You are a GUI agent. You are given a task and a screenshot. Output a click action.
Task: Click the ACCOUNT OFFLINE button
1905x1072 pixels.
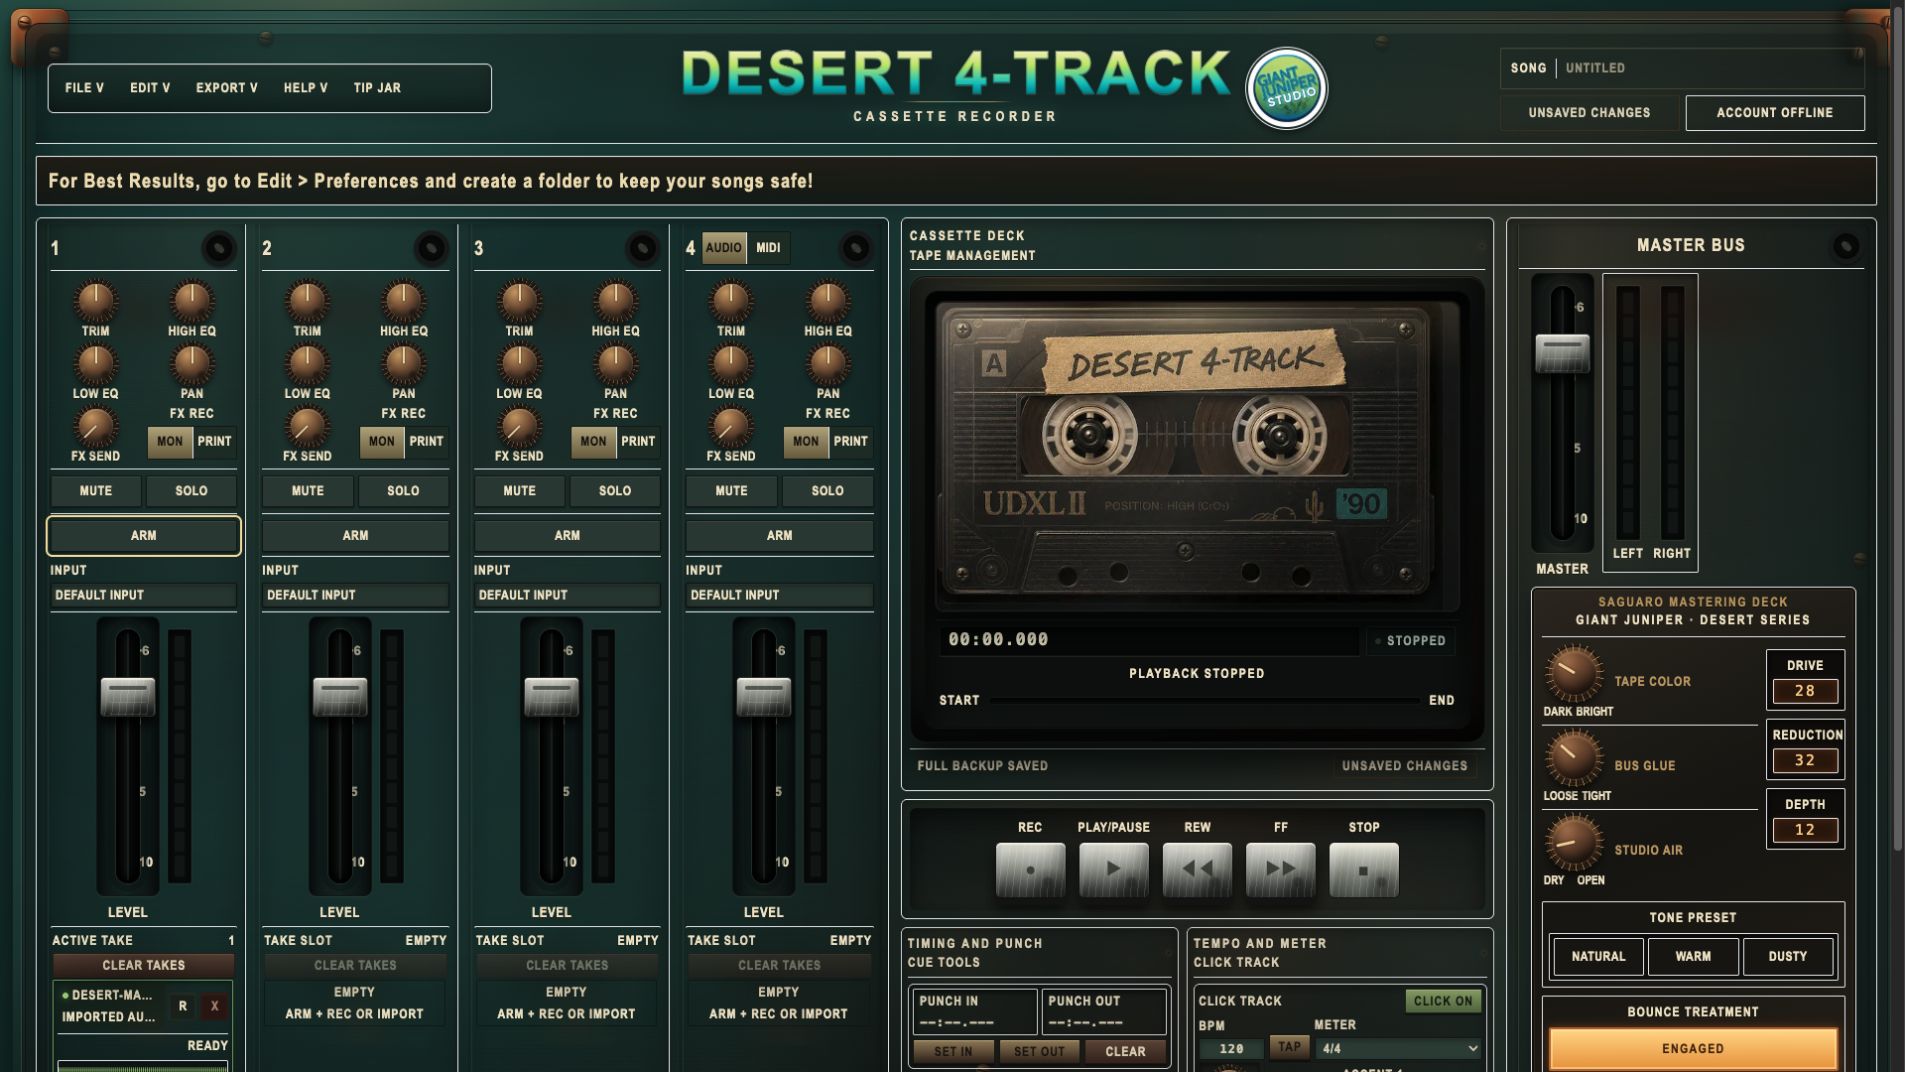(1774, 113)
